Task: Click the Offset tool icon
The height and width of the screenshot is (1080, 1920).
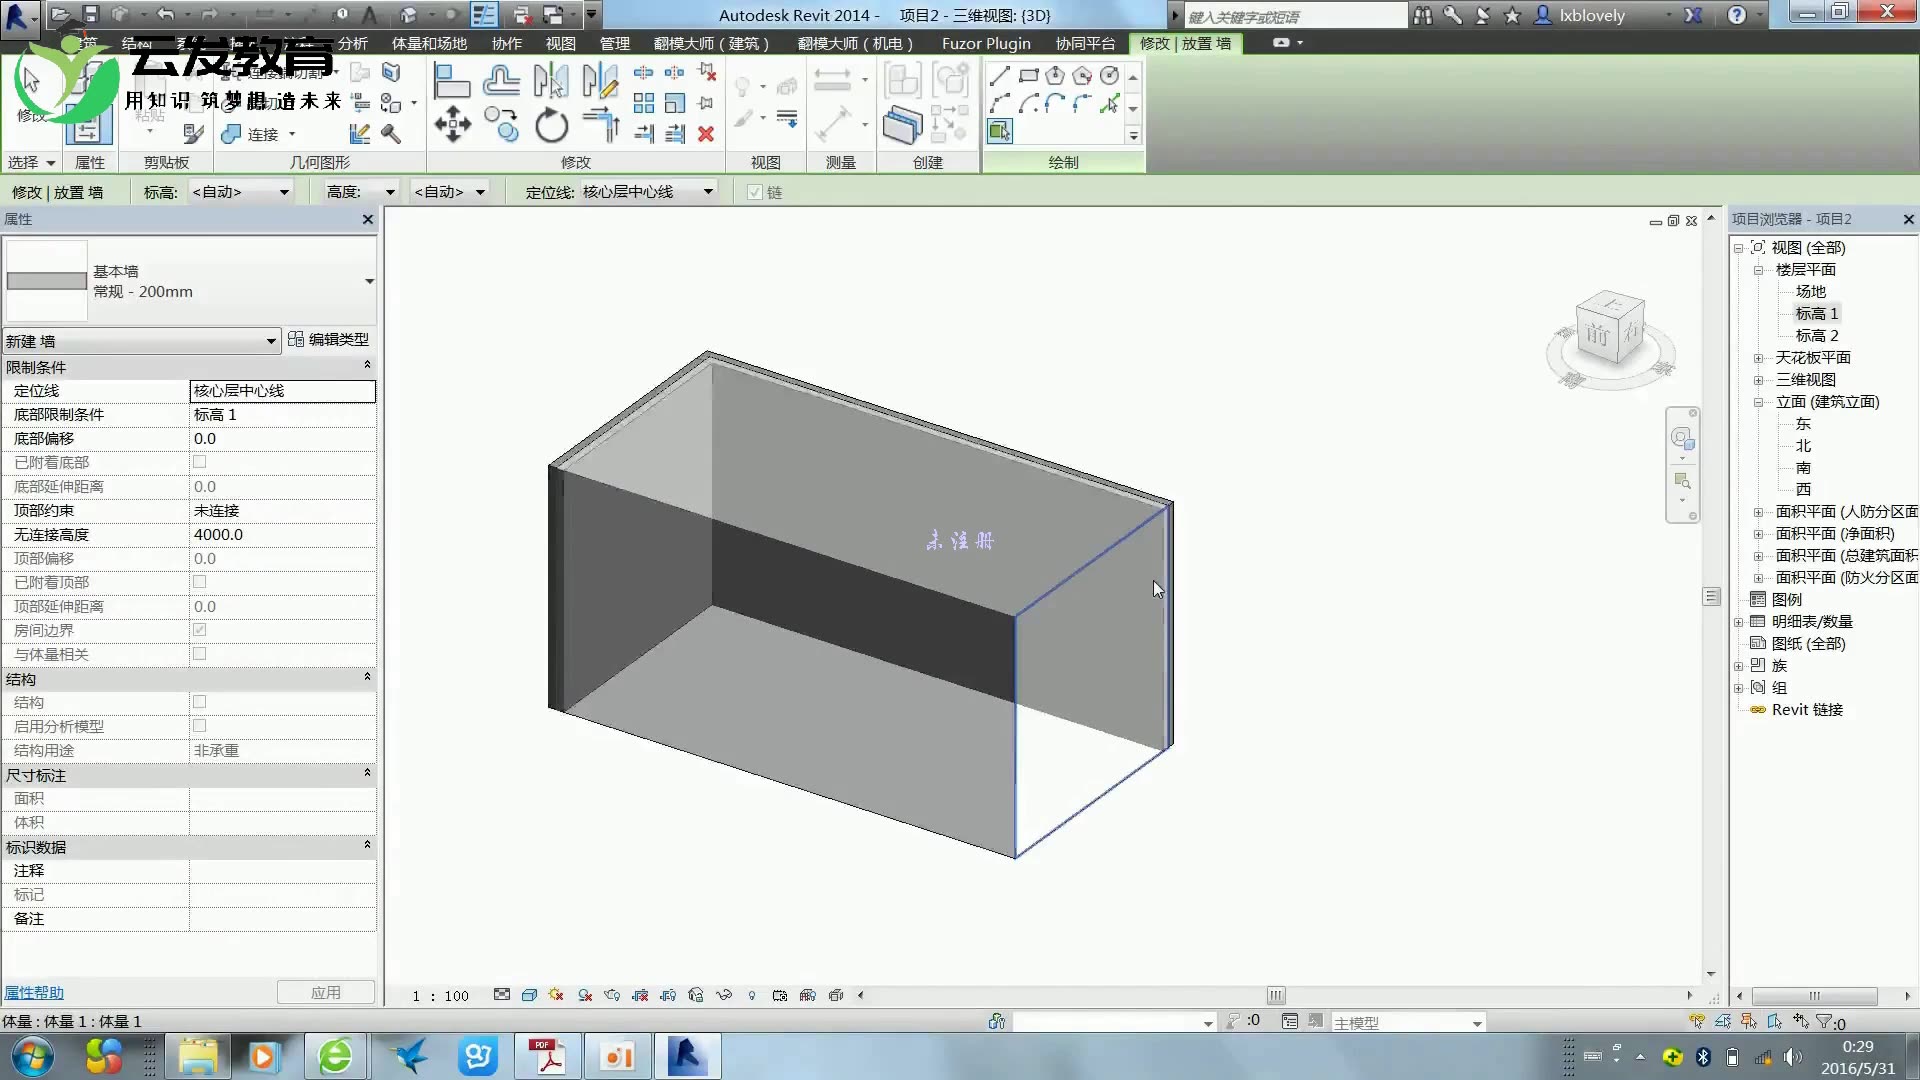Action: tap(501, 80)
